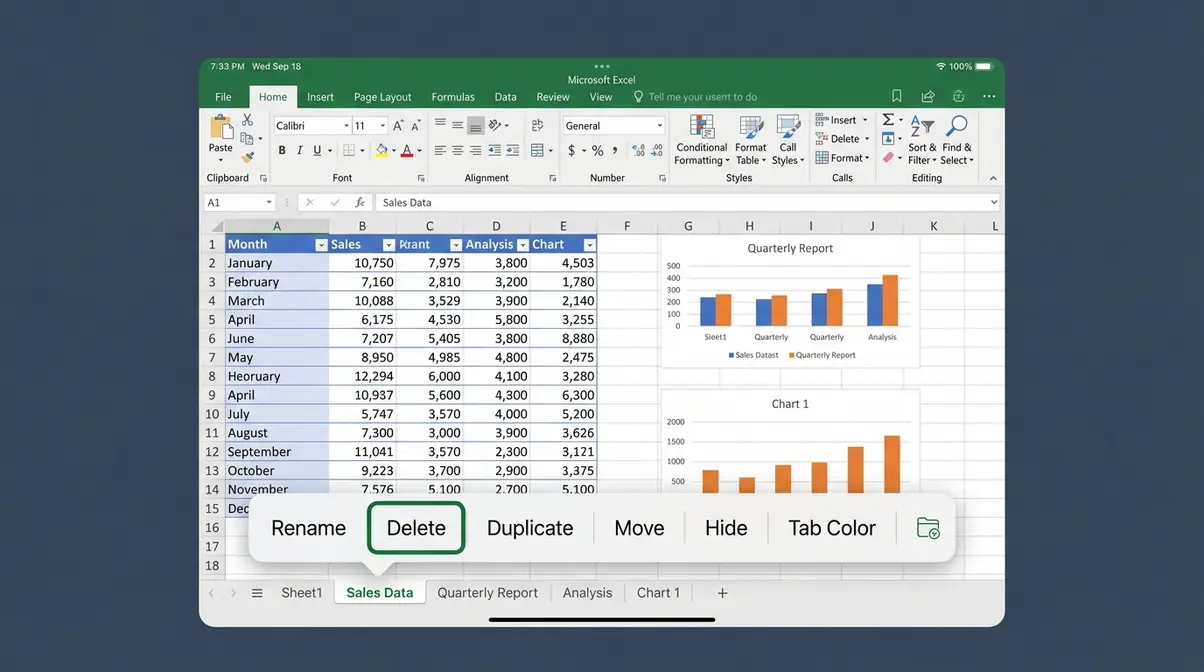1204x672 pixels.
Task: Click the folder icon in sheet popup menu
Action: point(927,528)
